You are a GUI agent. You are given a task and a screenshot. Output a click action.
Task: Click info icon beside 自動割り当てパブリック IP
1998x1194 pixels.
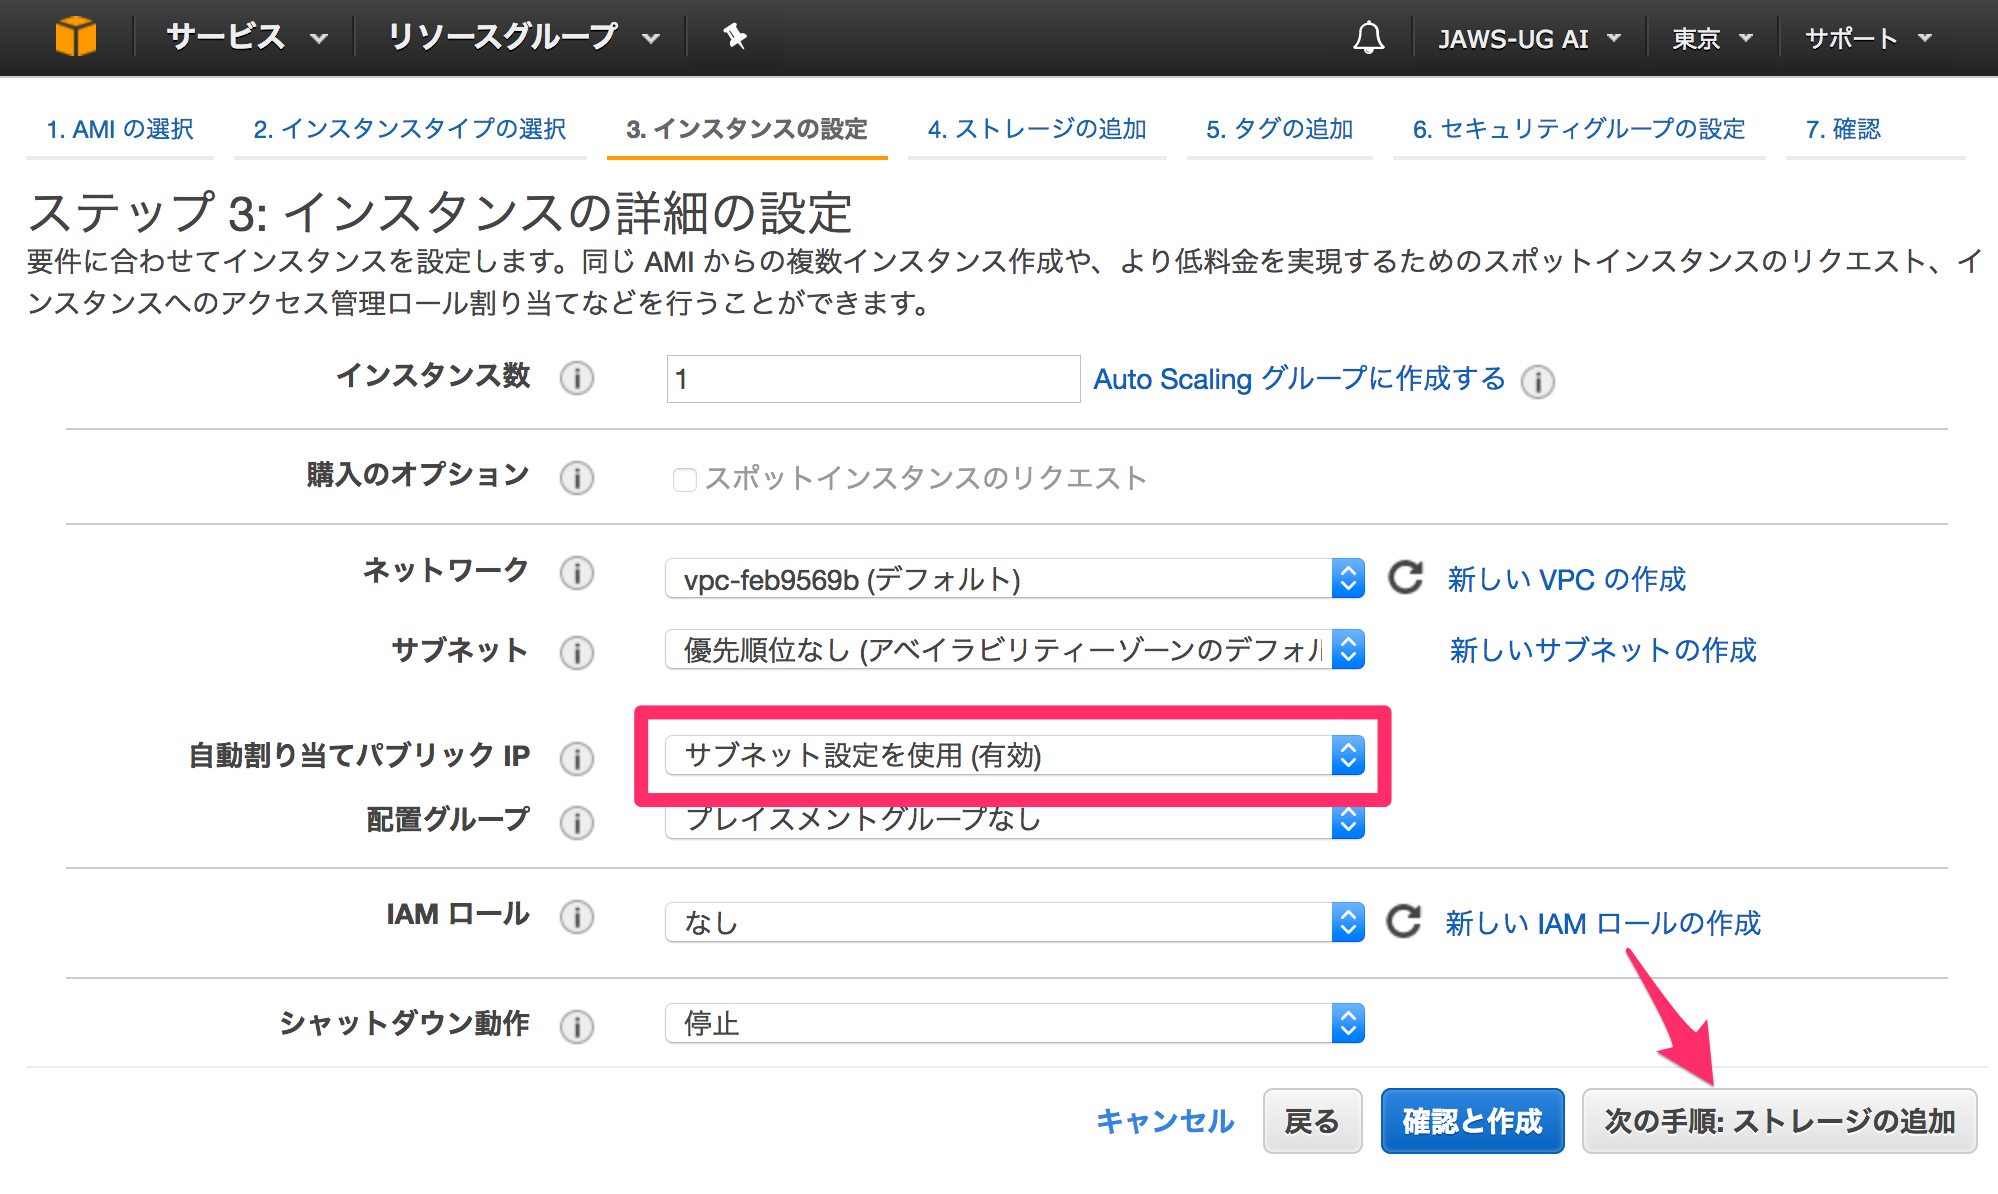[576, 758]
